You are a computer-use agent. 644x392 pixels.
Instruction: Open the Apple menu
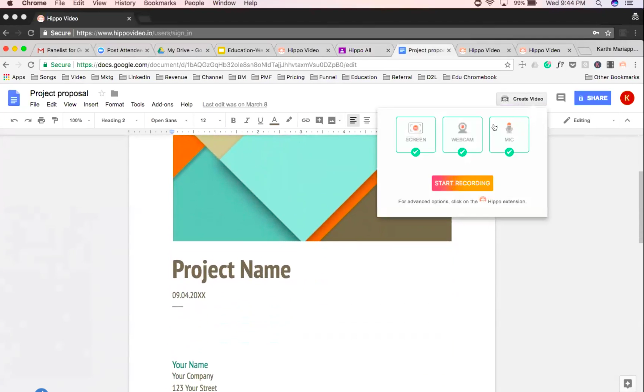pyautogui.click(x=9, y=3)
